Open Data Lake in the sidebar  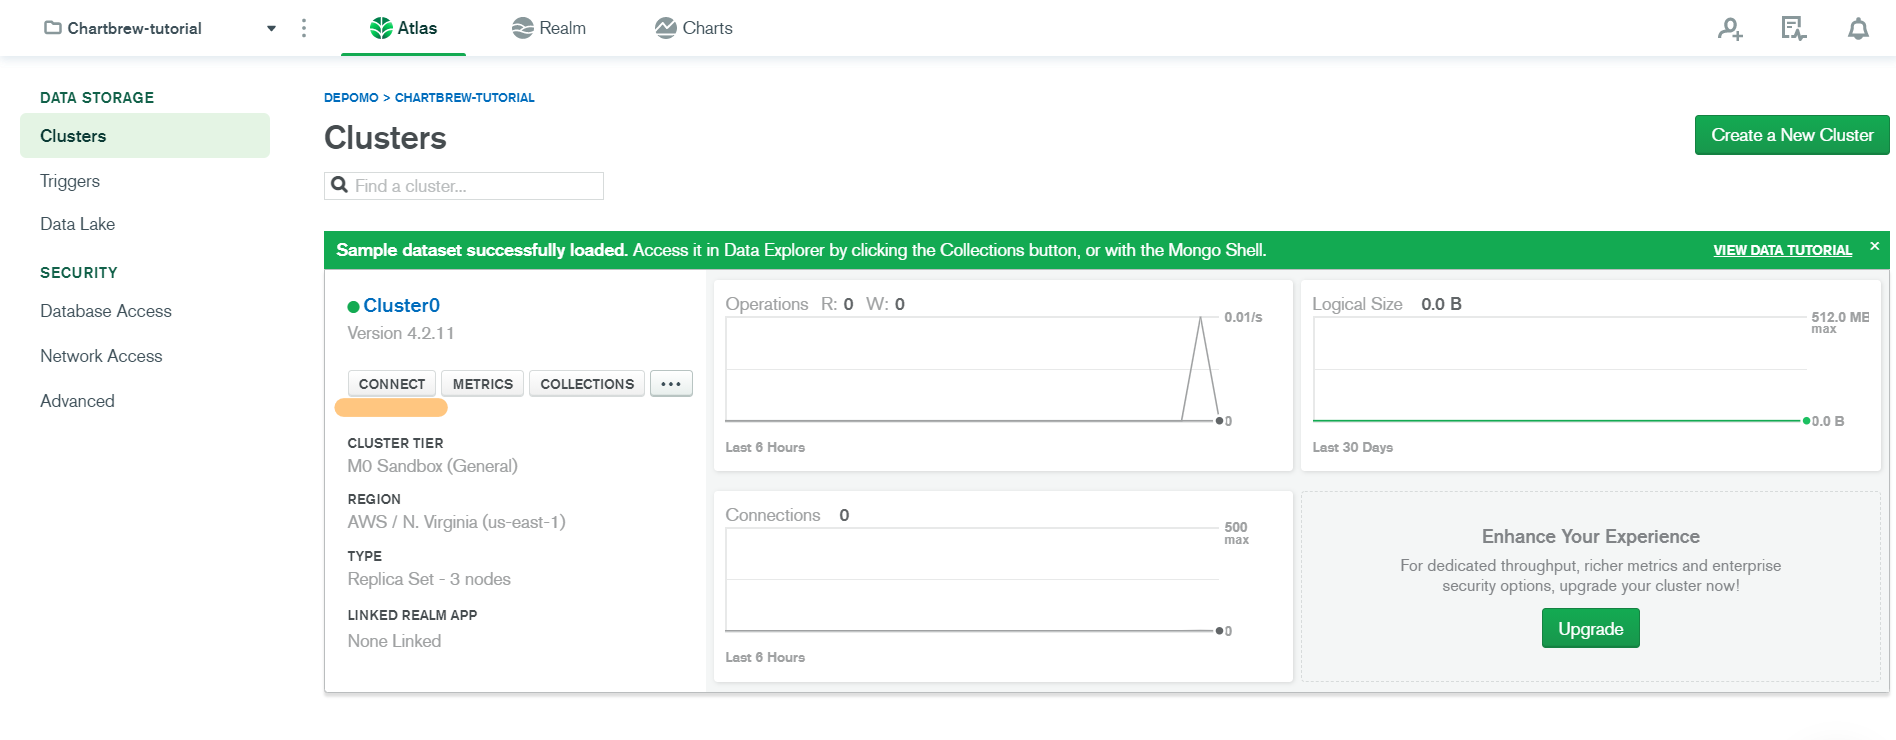(77, 224)
